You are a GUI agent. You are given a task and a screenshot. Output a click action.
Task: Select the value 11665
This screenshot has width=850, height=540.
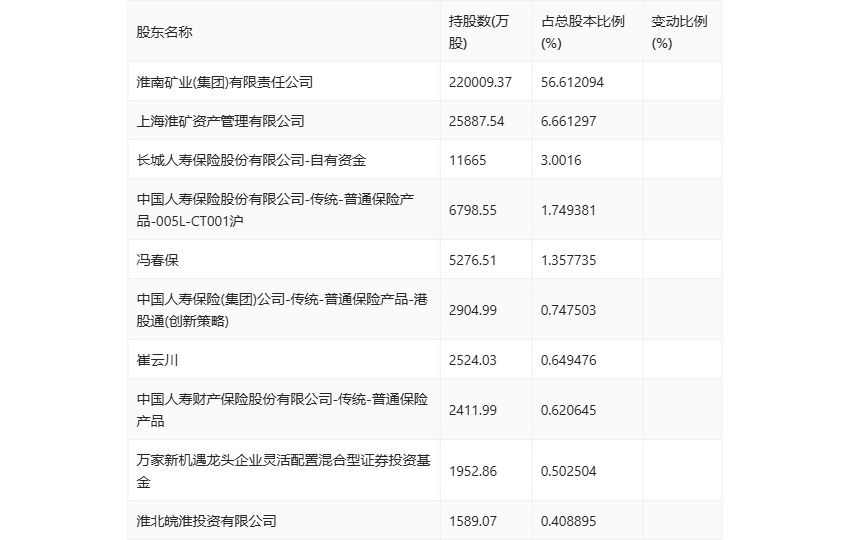[467, 160]
